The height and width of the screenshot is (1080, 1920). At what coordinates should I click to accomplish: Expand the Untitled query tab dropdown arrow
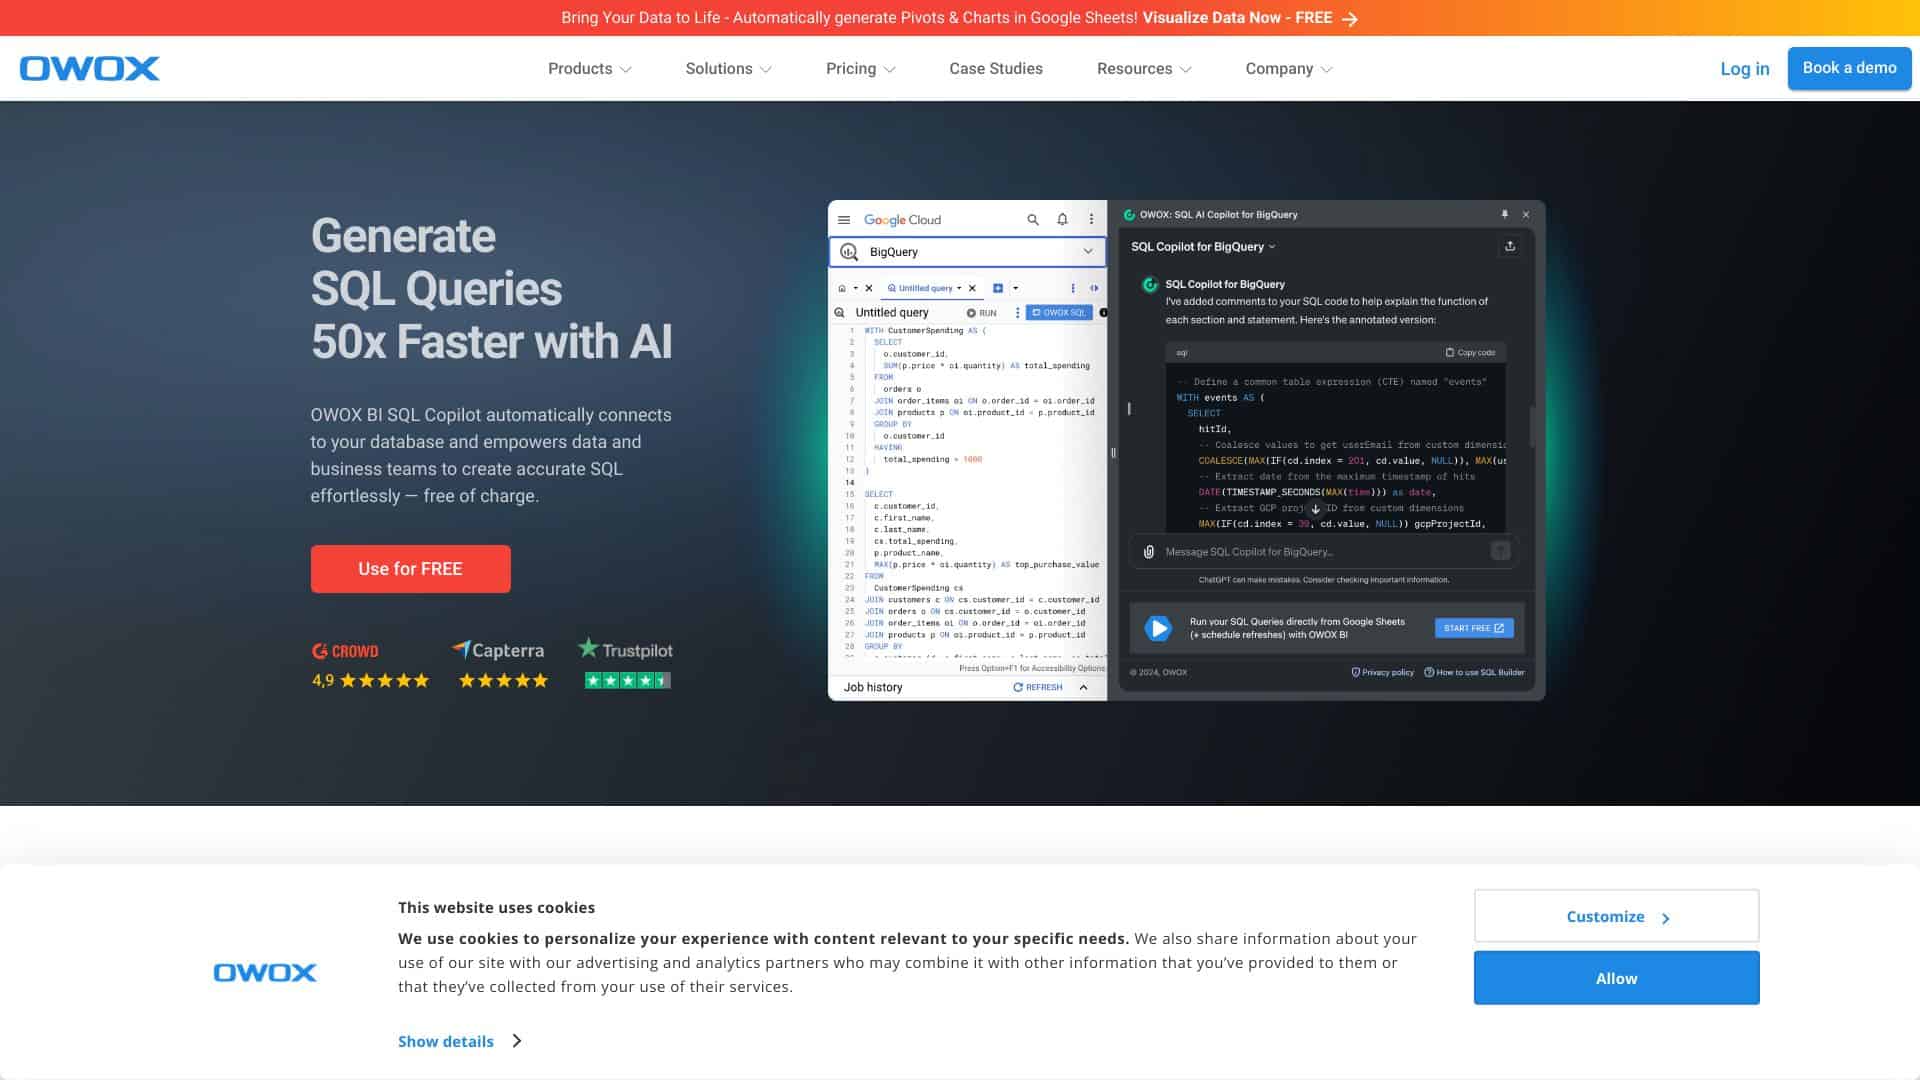[960, 288]
